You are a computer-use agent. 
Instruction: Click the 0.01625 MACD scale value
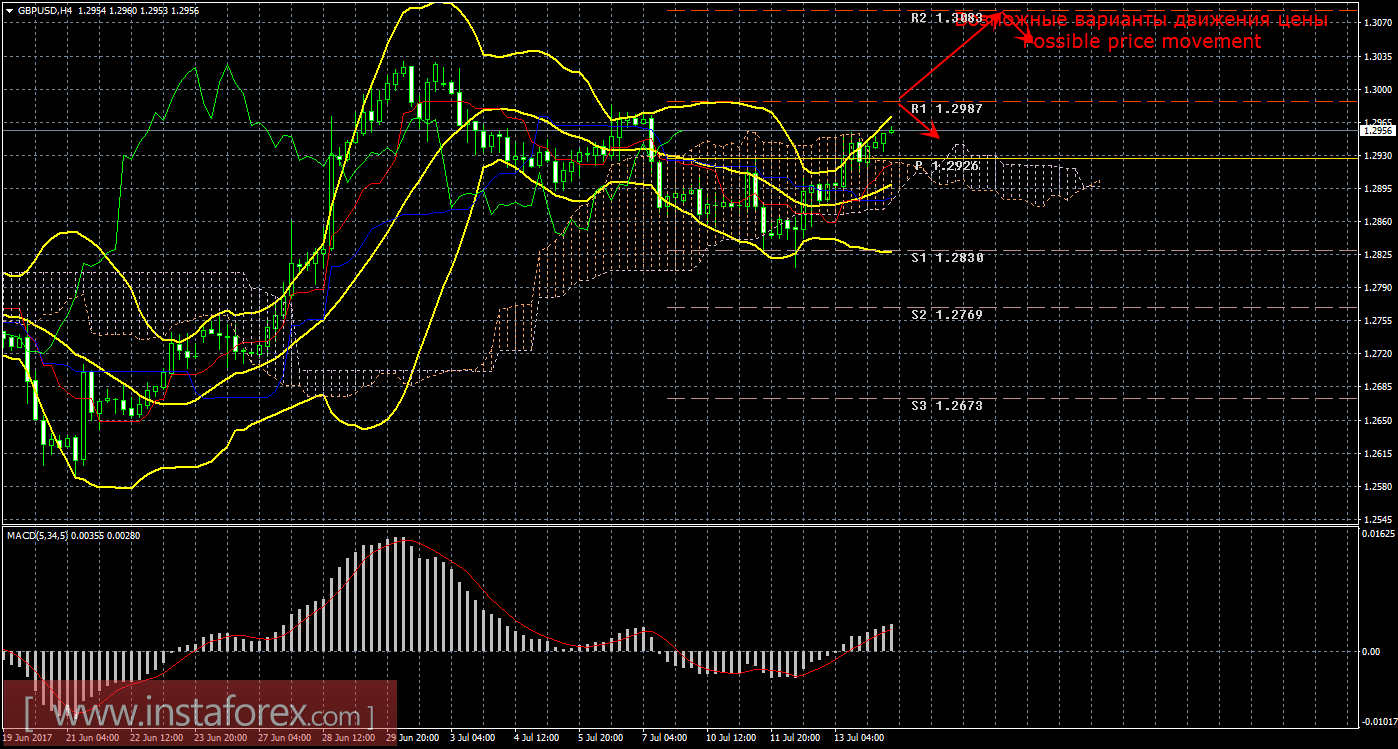[x=1377, y=535]
